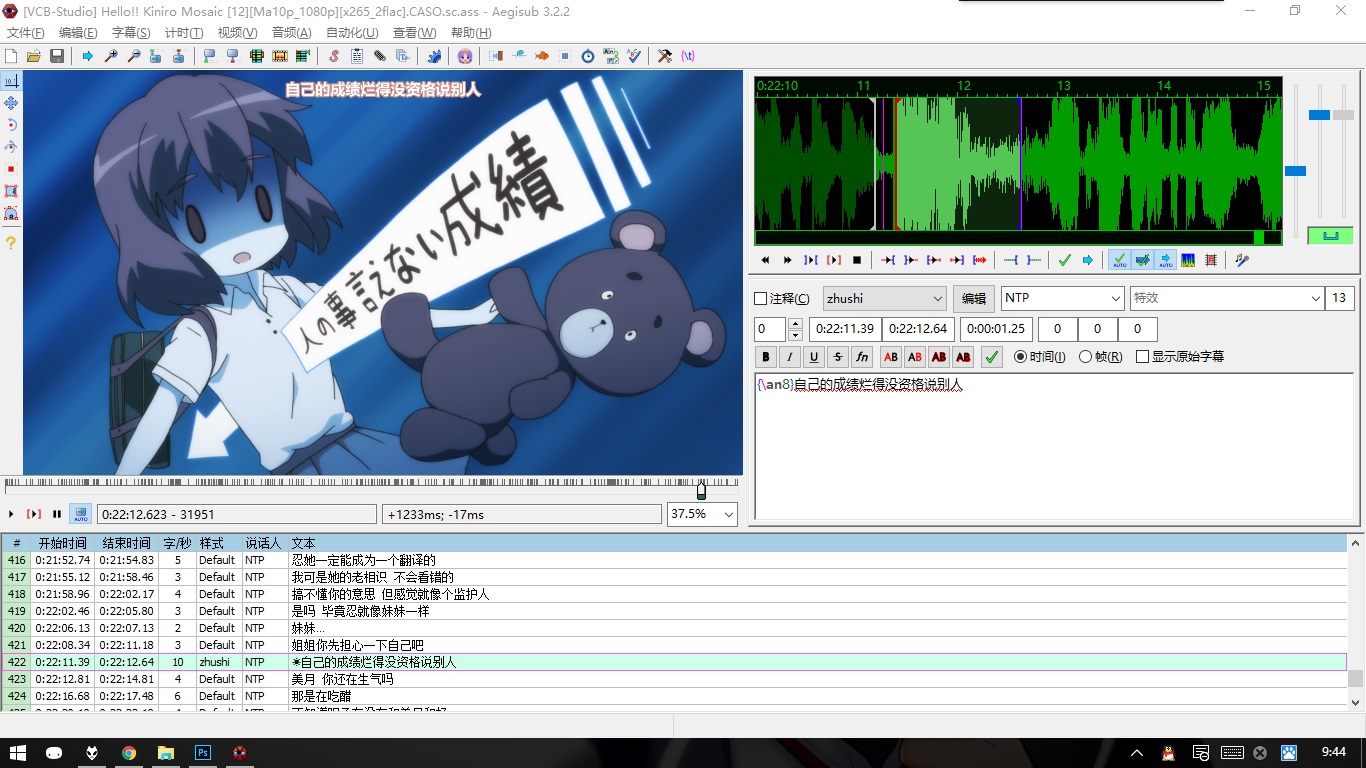
Task: Select subtitle row 423 美月 你还在生气吗
Action: [x=674, y=679]
